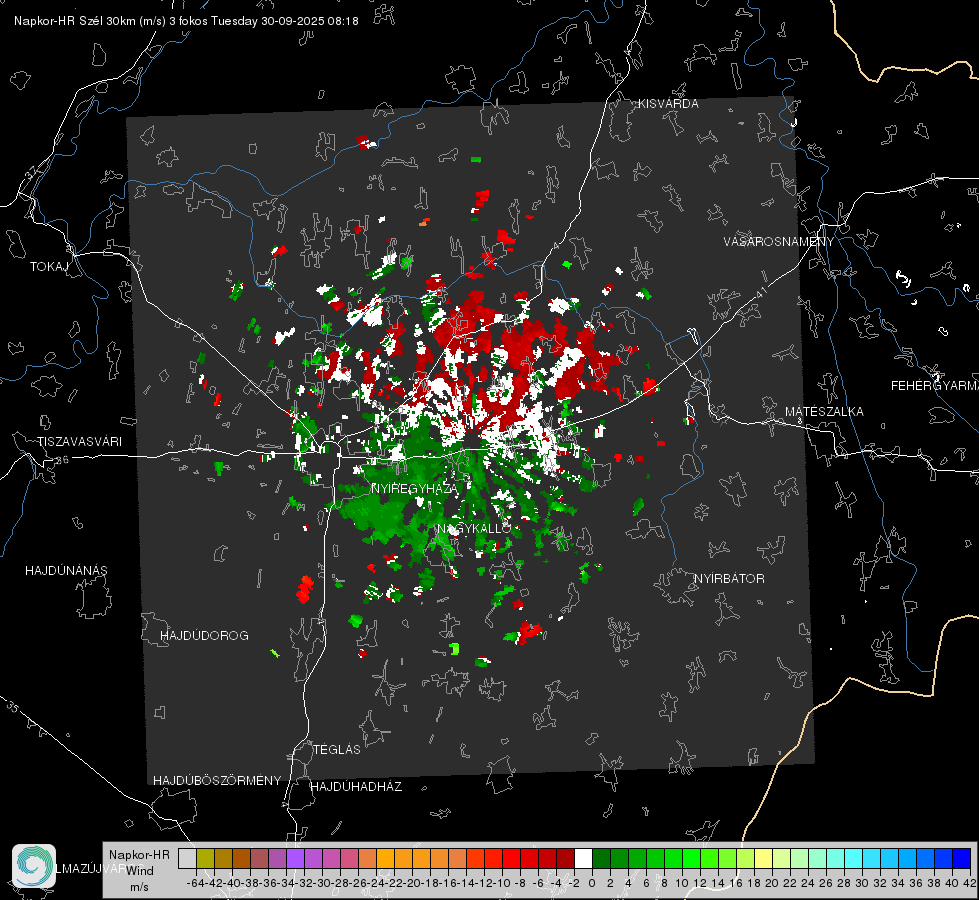Image resolution: width=979 pixels, height=900 pixels.
Task: Select the pale yellow swatch in the legend
Action: pos(763,859)
